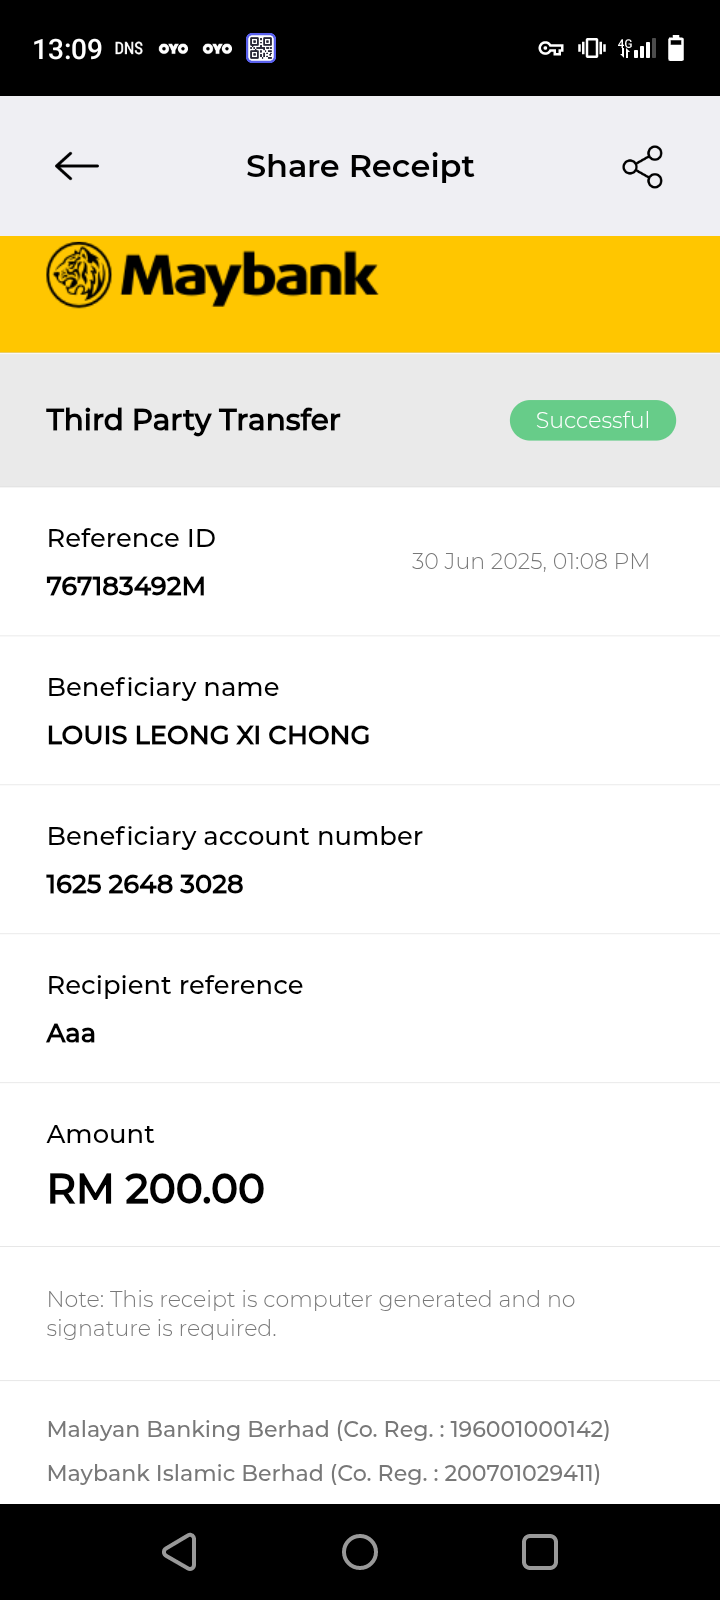Tap the Malayan Banking Berhad footer text

tap(328, 1429)
